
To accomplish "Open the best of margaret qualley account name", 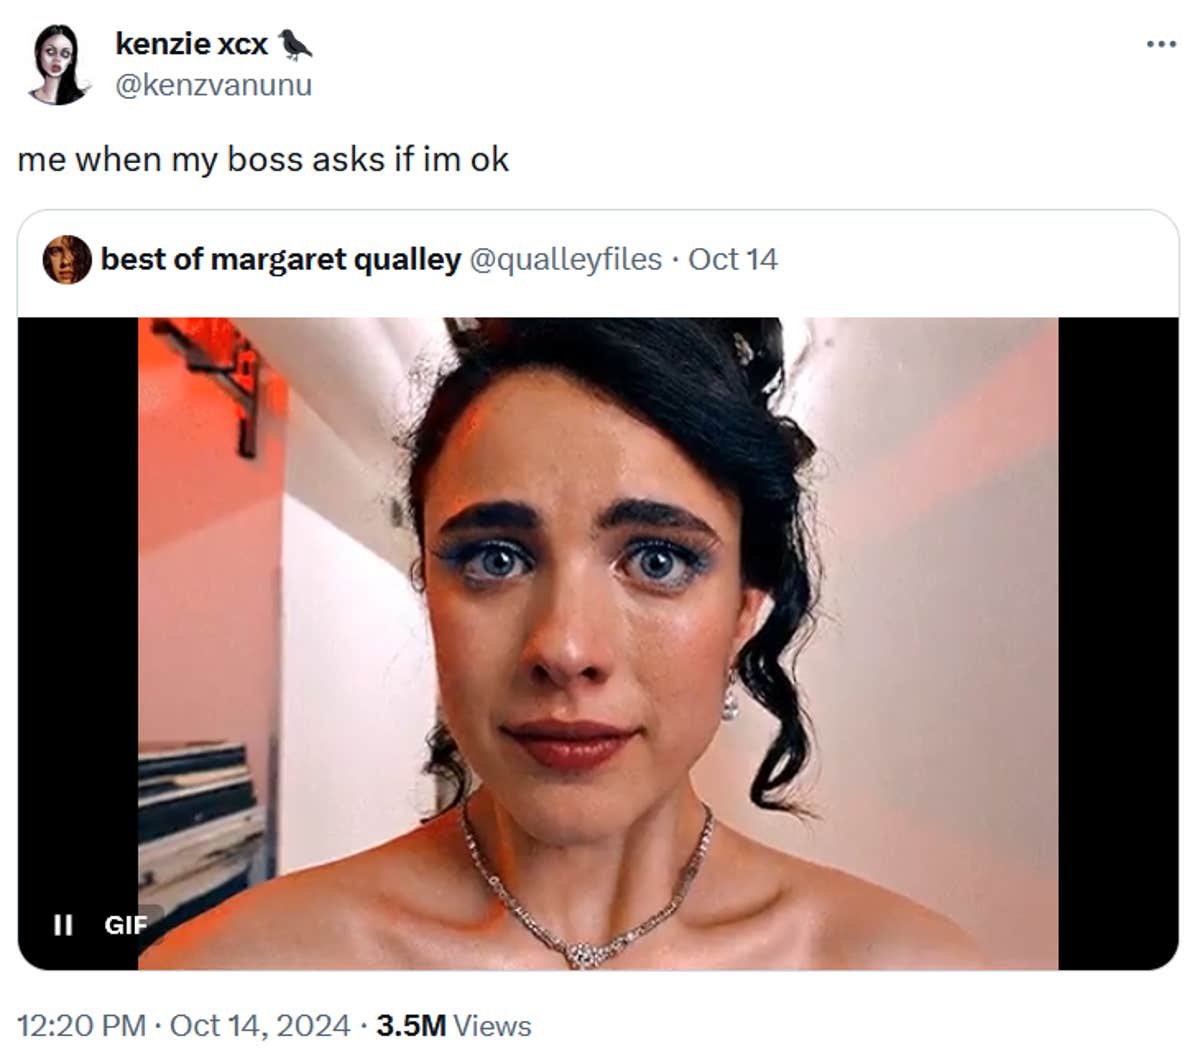I will pos(281,260).
